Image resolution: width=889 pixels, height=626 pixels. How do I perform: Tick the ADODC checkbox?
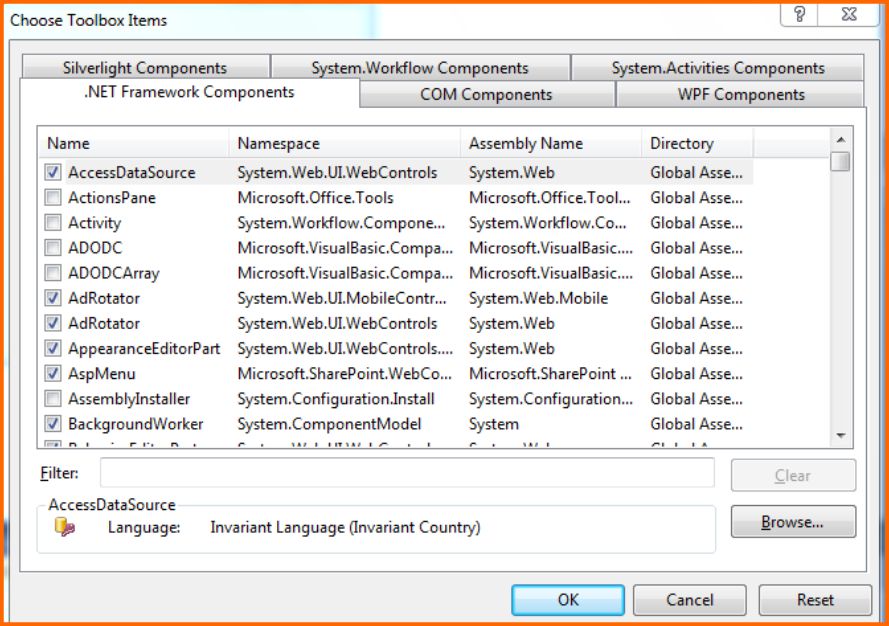pos(53,248)
